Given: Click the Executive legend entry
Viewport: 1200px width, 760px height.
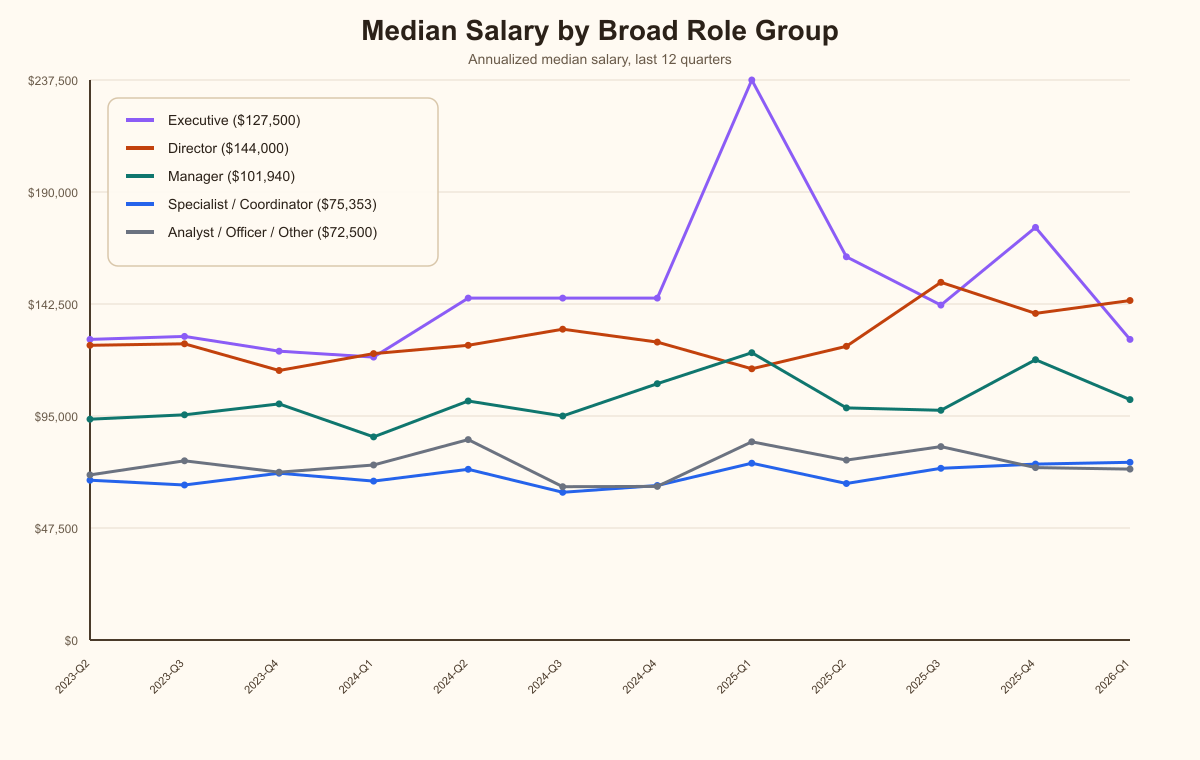Looking at the screenshot, I should (234, 120).
